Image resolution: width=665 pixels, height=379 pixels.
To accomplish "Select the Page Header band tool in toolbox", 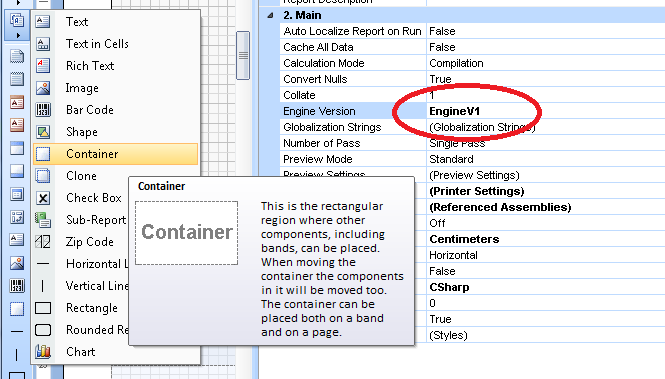I will click(17, 56).
